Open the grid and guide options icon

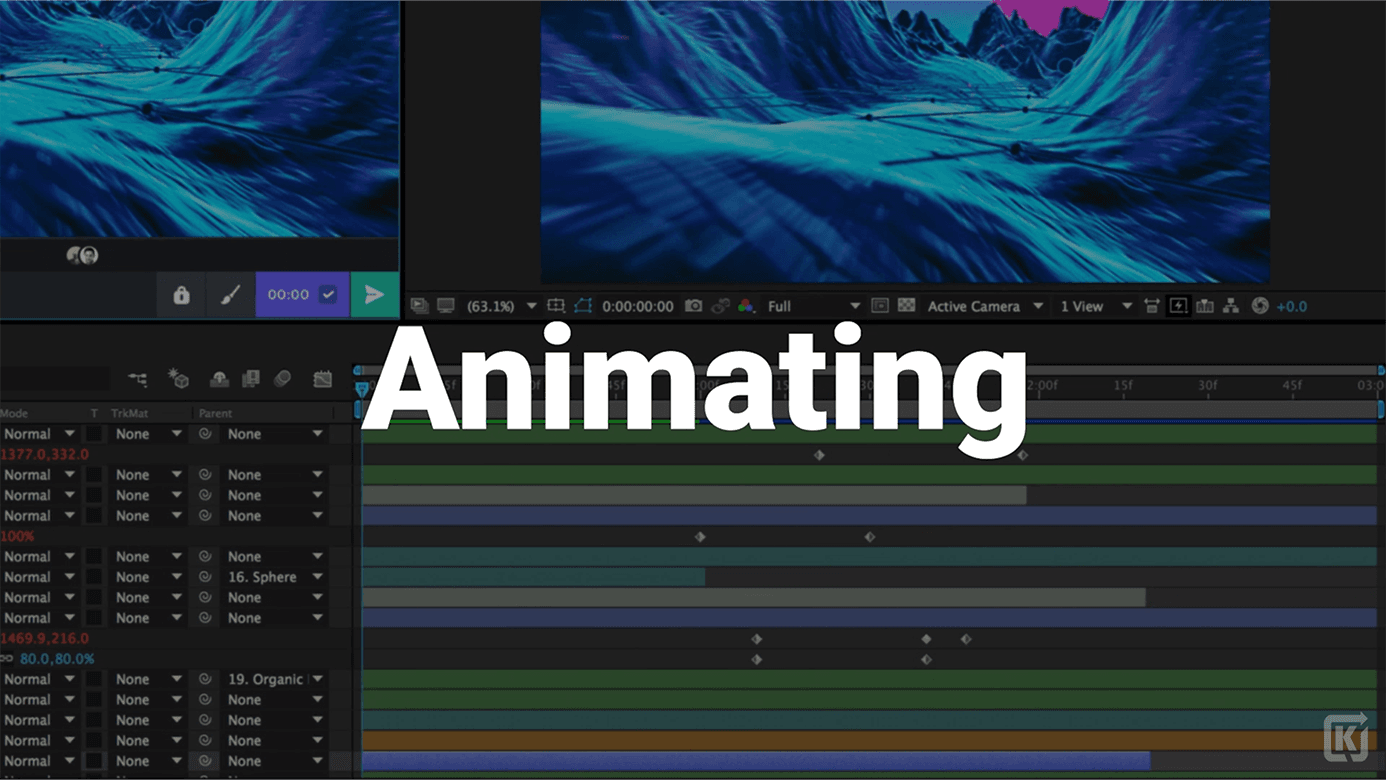pos(556,306)
